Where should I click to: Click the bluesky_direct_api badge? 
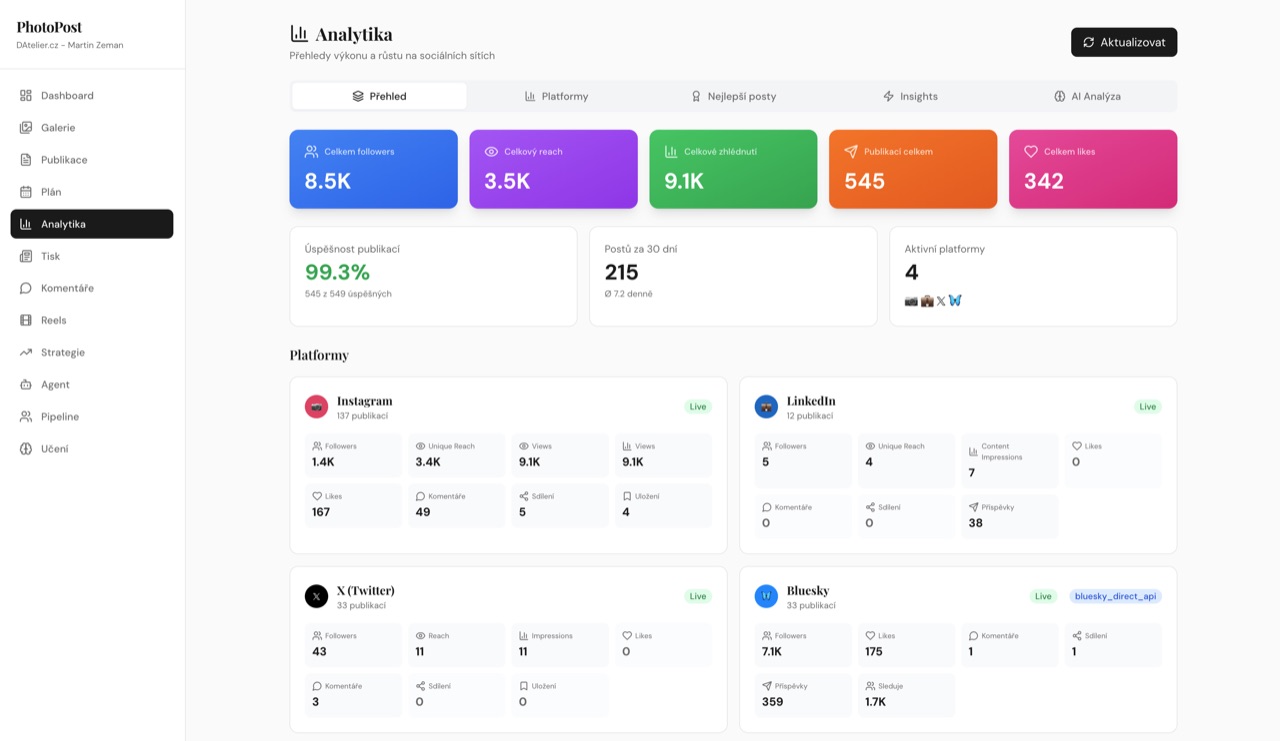[x=1115, y=596]
